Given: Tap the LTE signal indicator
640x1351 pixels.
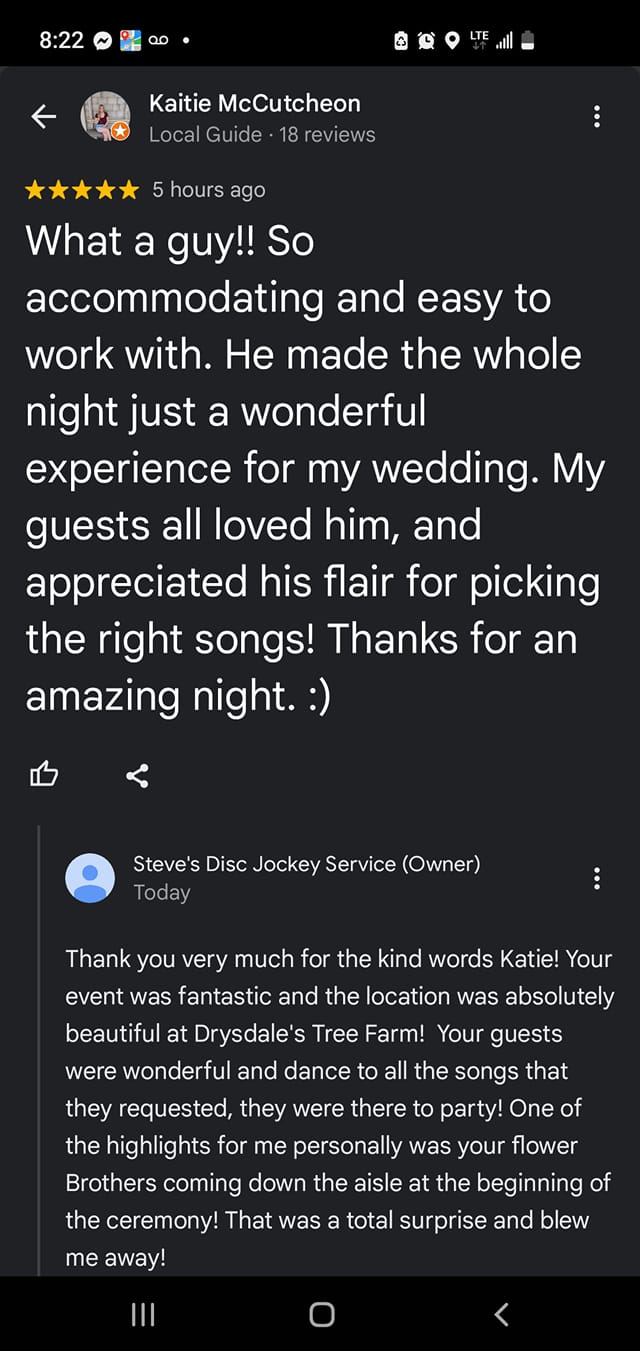Looking at the screenshot, I should tap(478, 40).
